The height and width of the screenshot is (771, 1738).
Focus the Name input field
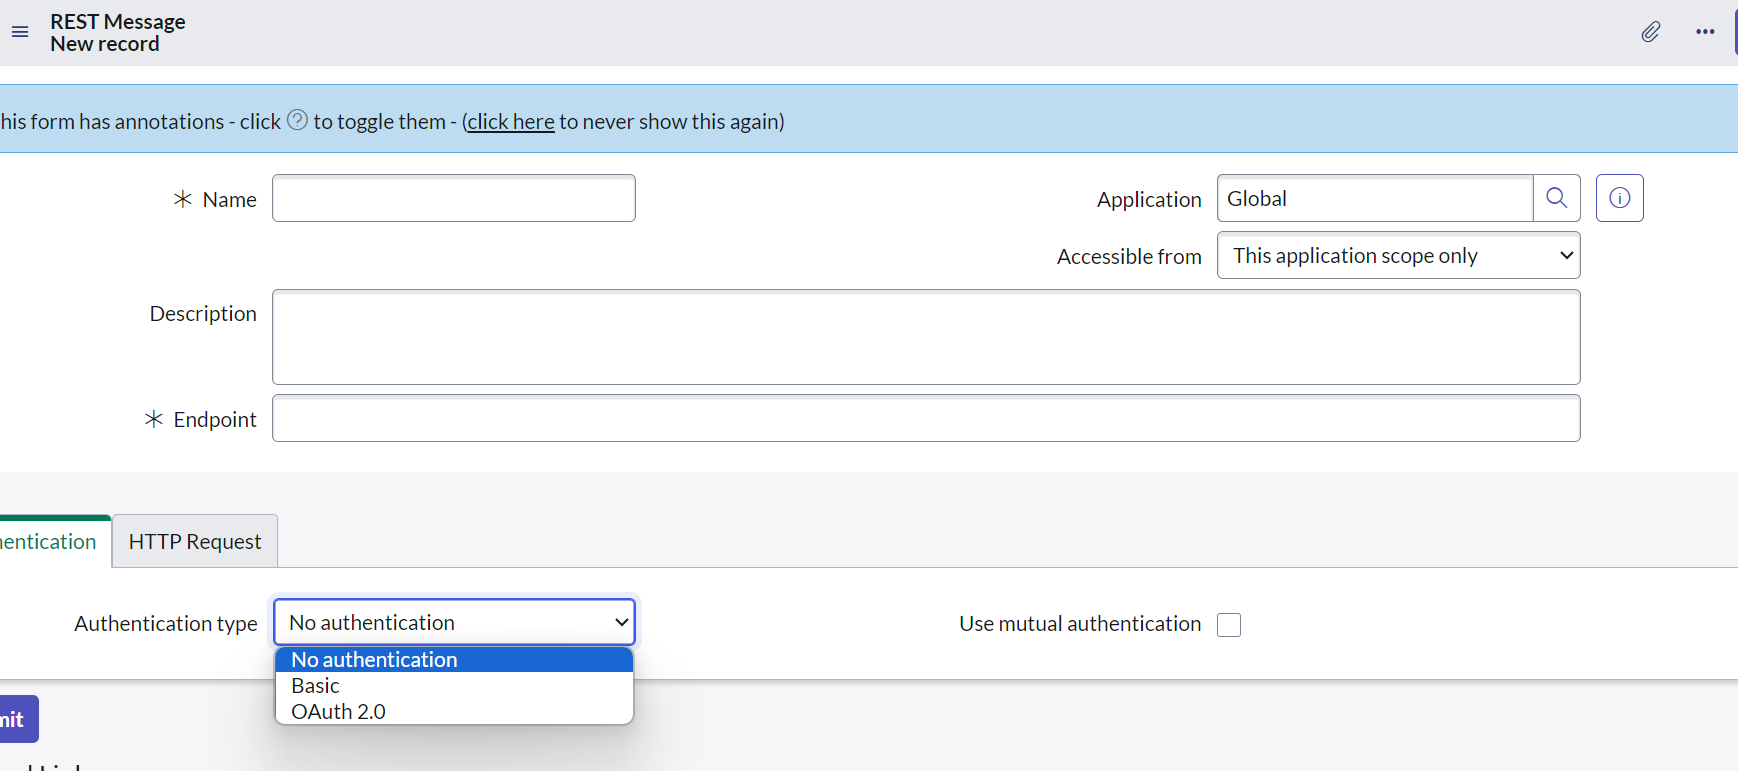pos(453,198)
